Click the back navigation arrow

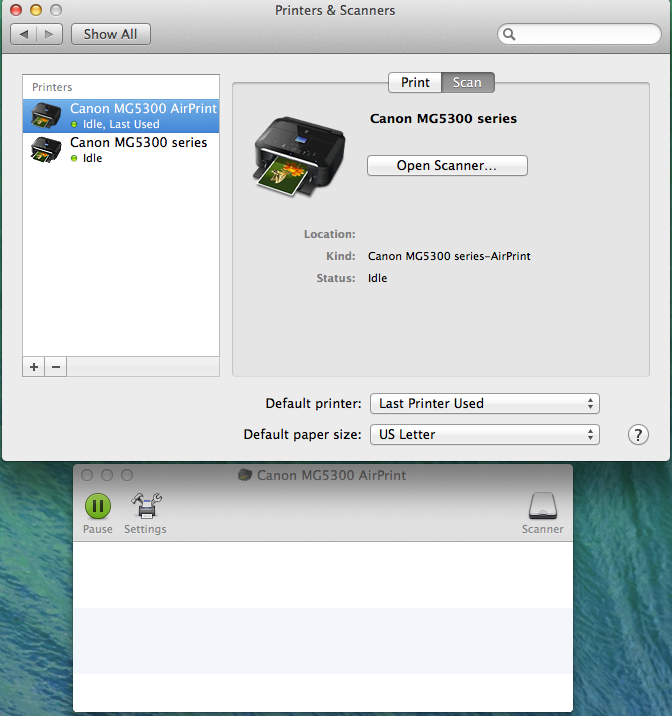(x=24, y=34)
